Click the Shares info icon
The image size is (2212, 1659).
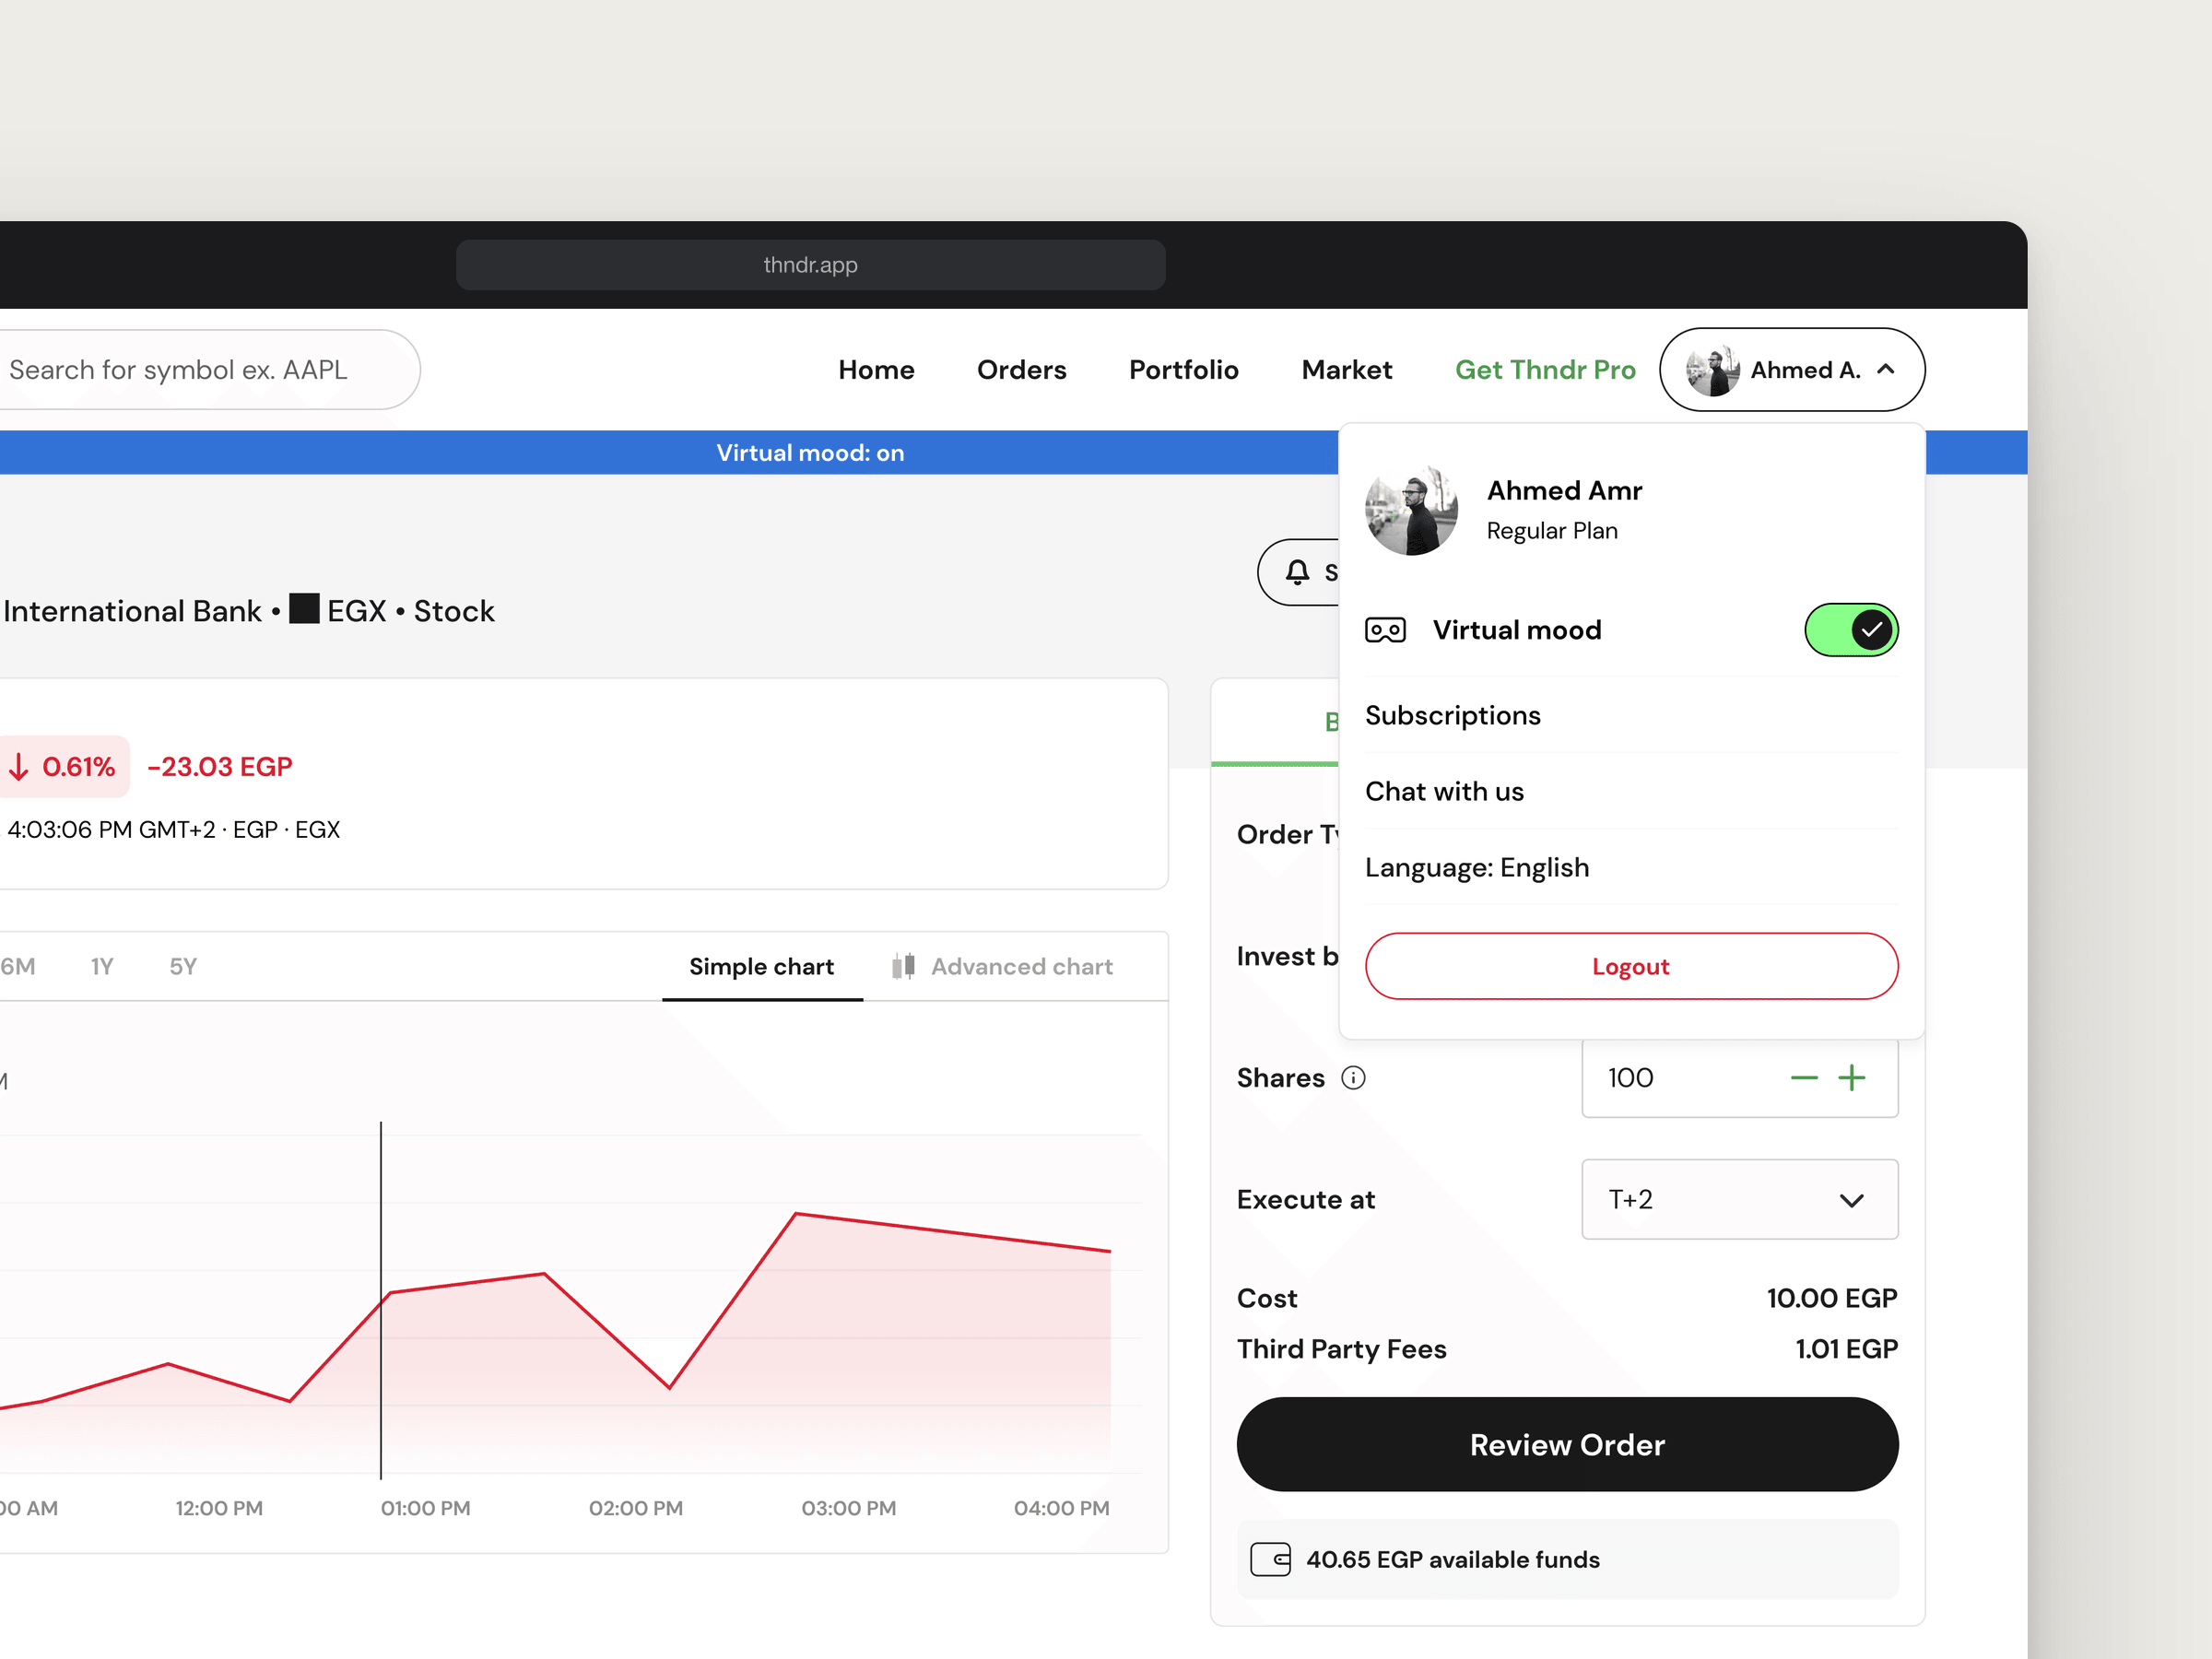(1353, 1077)
